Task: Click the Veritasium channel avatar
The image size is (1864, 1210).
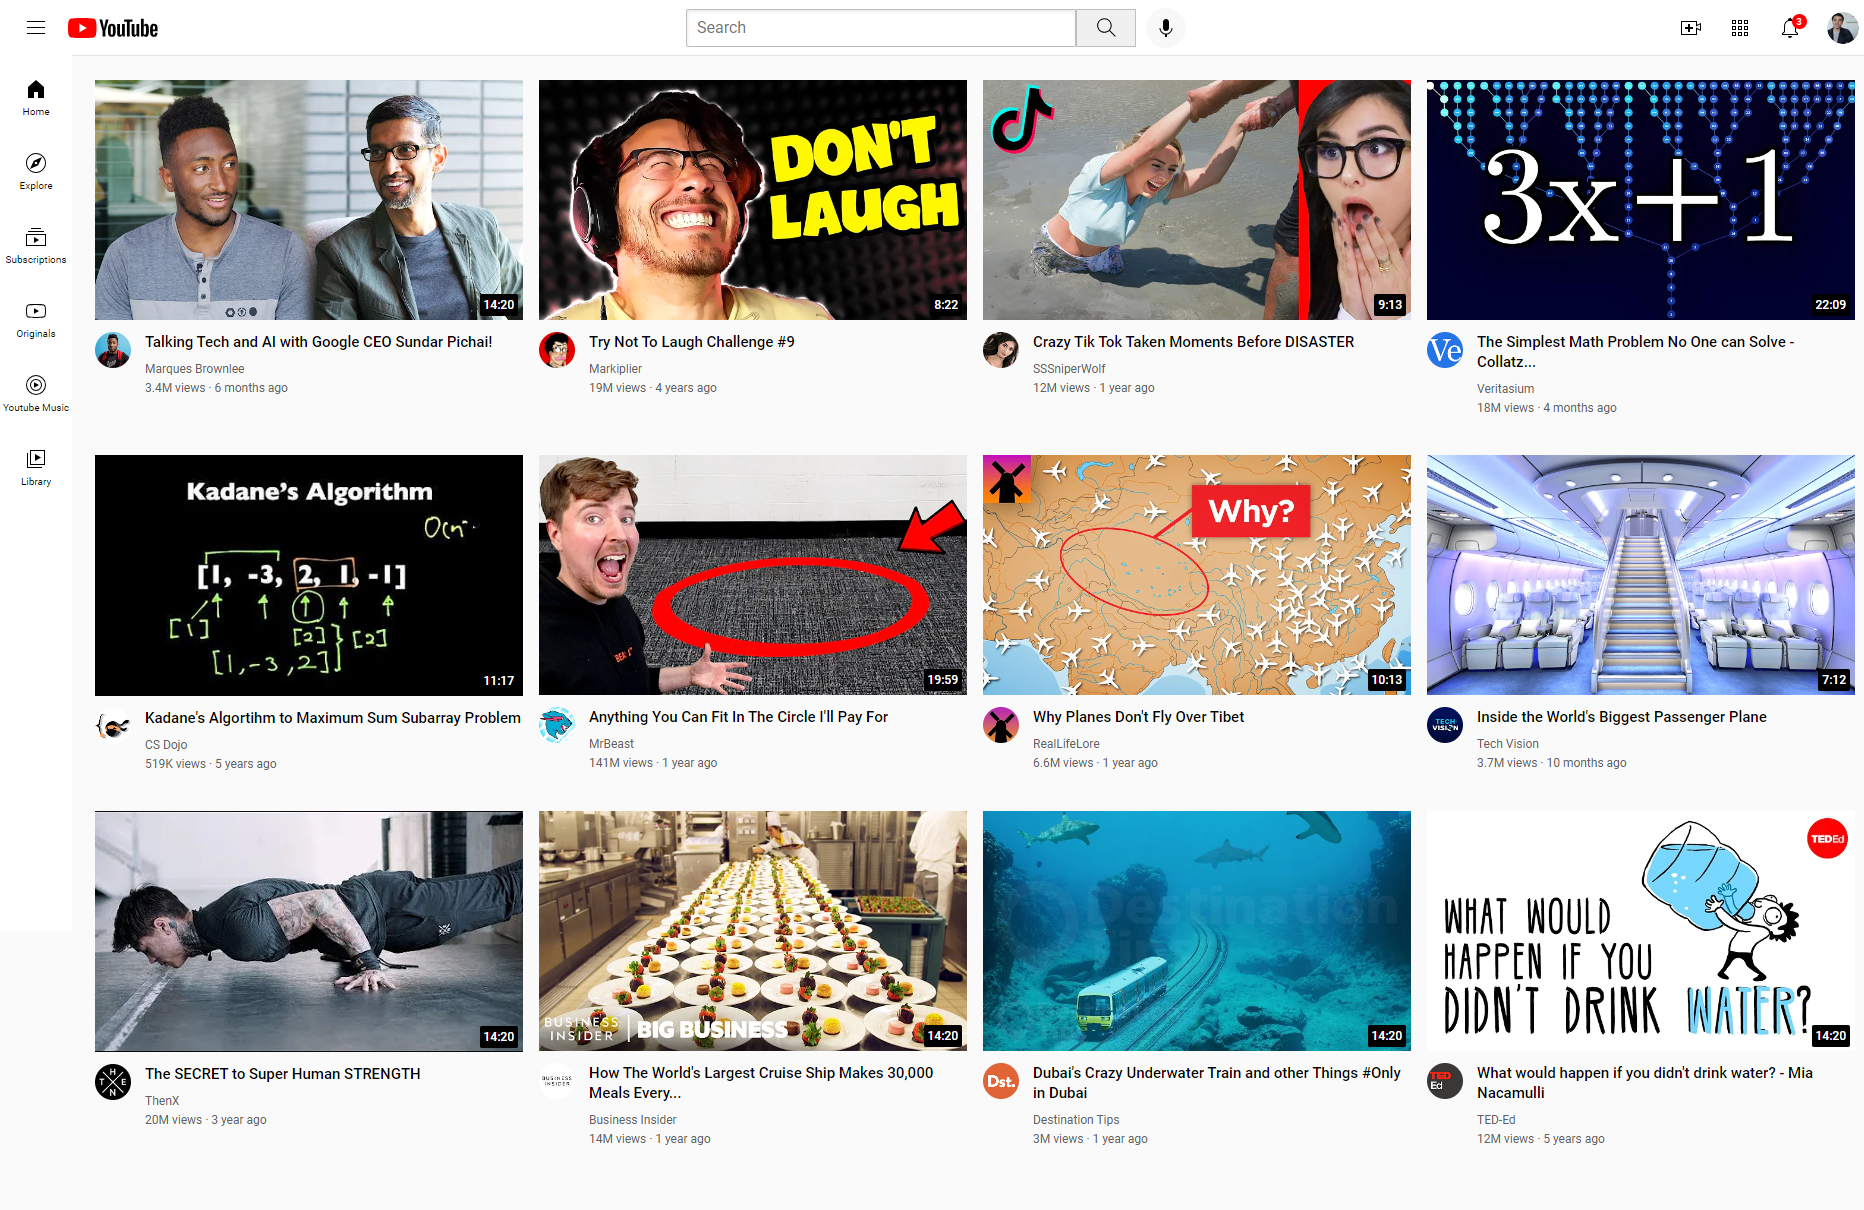Action: point(1445,351)
